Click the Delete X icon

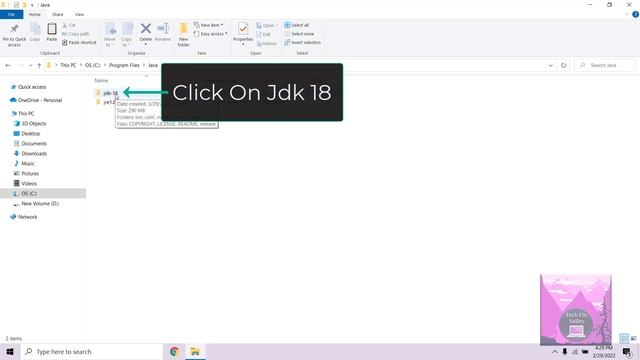pyautogui.click(x=146, y=29)
